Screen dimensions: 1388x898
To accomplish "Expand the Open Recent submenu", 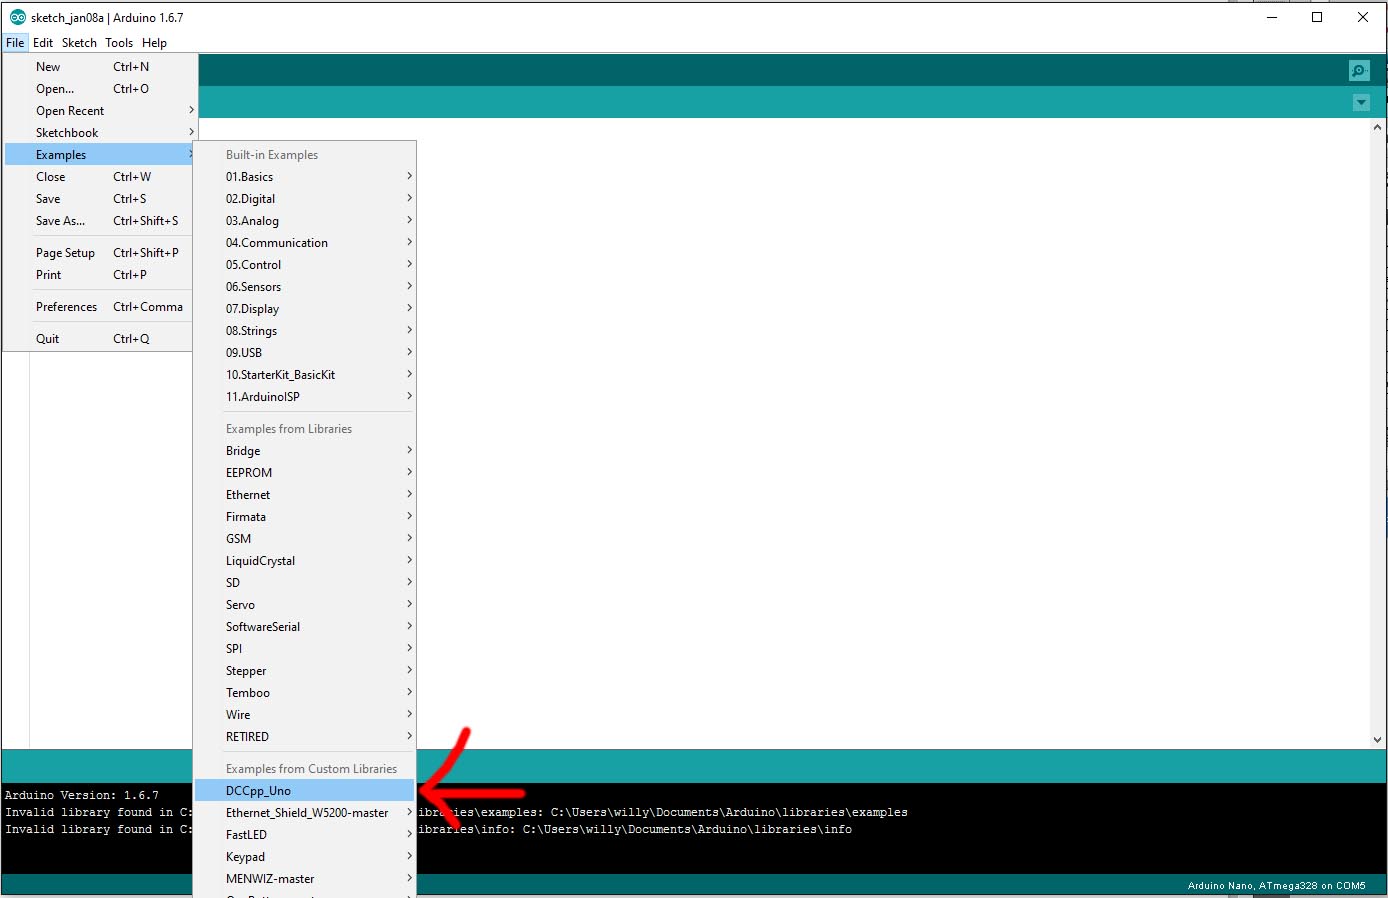I will pyautogui.click(x=100, y=111).
